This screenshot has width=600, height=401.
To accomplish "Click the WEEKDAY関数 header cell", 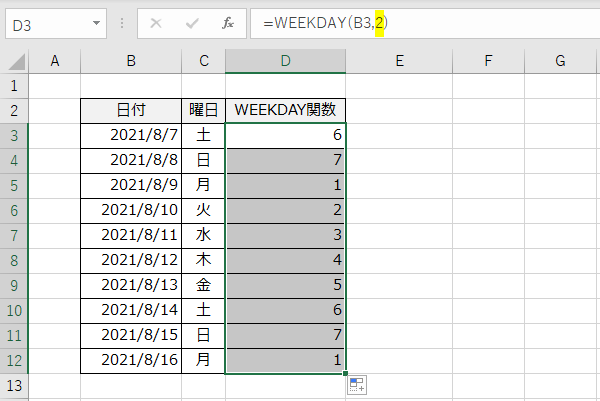I will 286,110.
